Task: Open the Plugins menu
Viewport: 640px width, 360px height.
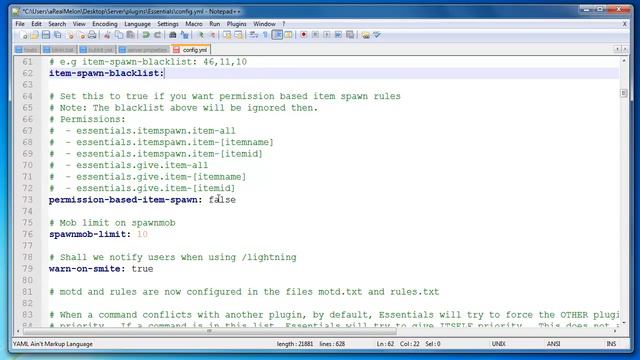Action: tap(237, 24)
